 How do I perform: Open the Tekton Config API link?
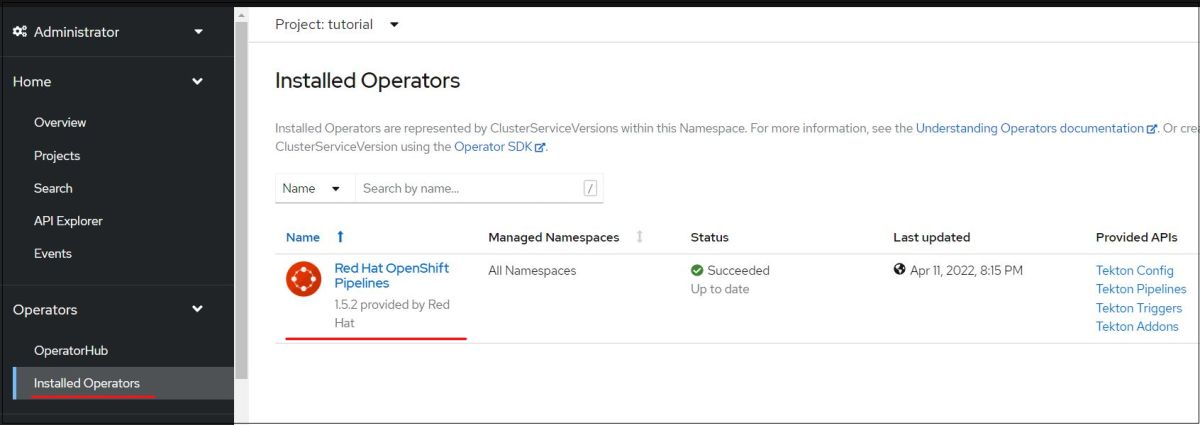[1134, 271]
